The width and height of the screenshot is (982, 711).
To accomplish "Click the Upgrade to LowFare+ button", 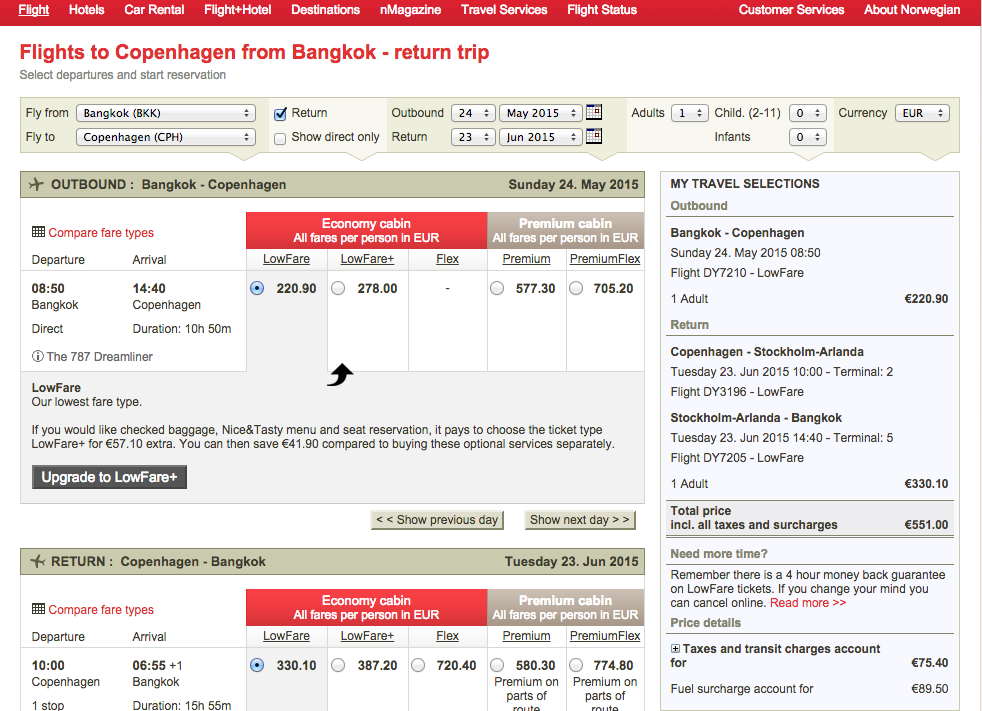I will (110, 477).
